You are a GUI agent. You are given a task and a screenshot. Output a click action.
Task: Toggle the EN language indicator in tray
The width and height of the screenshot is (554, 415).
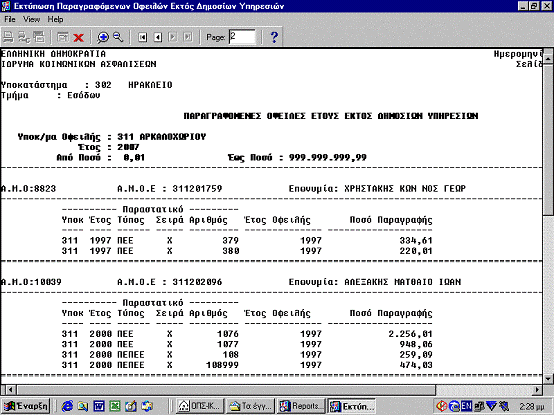click(x=466, y=406)
